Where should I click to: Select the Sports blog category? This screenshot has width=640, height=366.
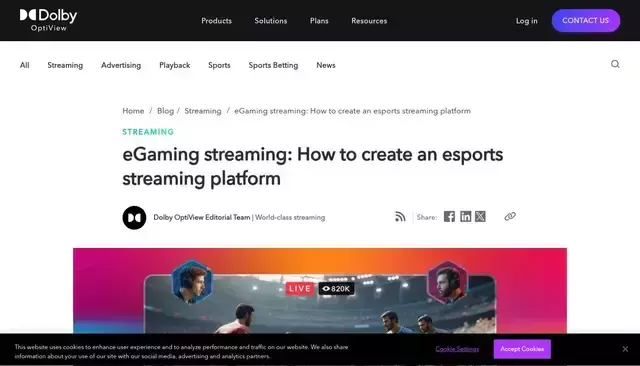[x=219, y=65]
